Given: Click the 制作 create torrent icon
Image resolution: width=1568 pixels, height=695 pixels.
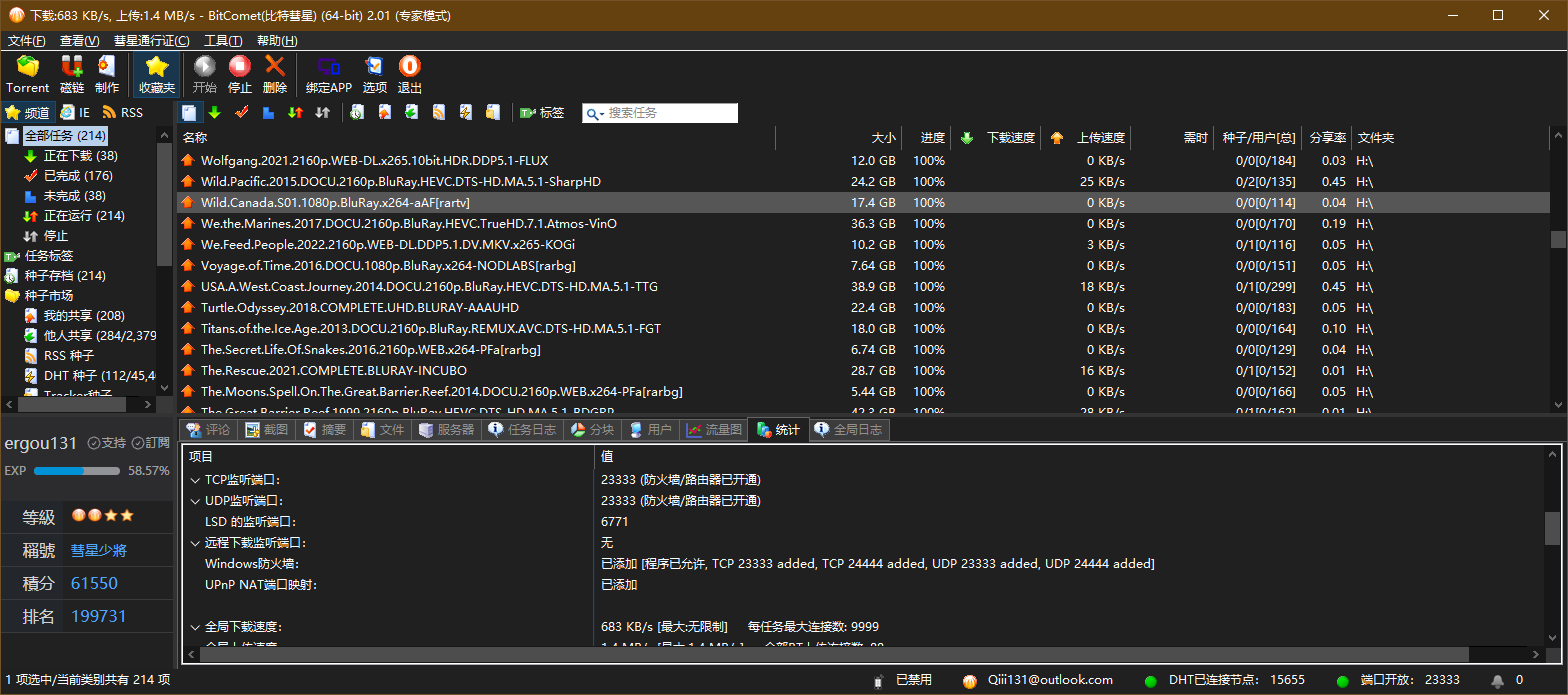Looking at the screenshot, I should coord(107,75).
